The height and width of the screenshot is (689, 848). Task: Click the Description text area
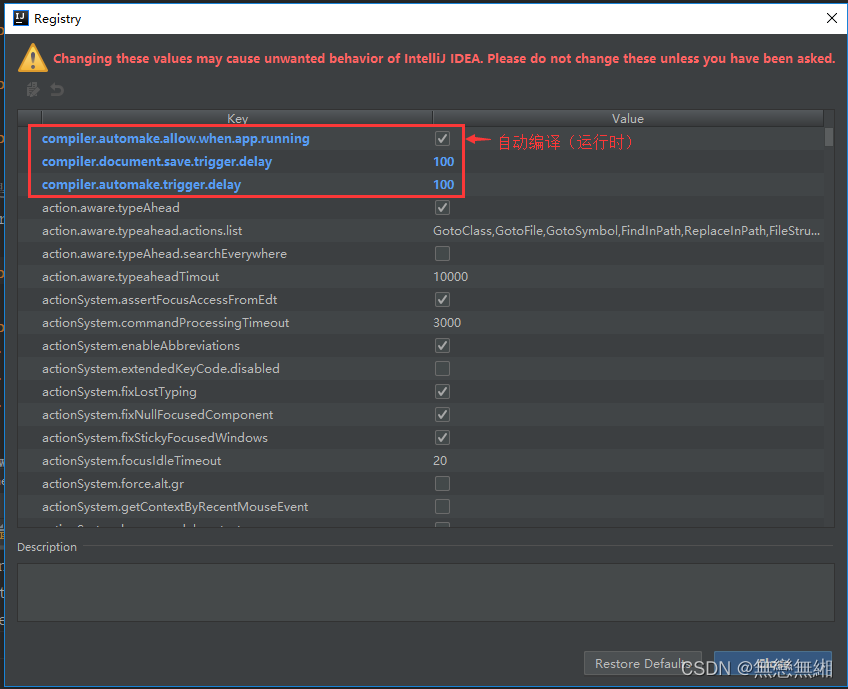[426, 592]
